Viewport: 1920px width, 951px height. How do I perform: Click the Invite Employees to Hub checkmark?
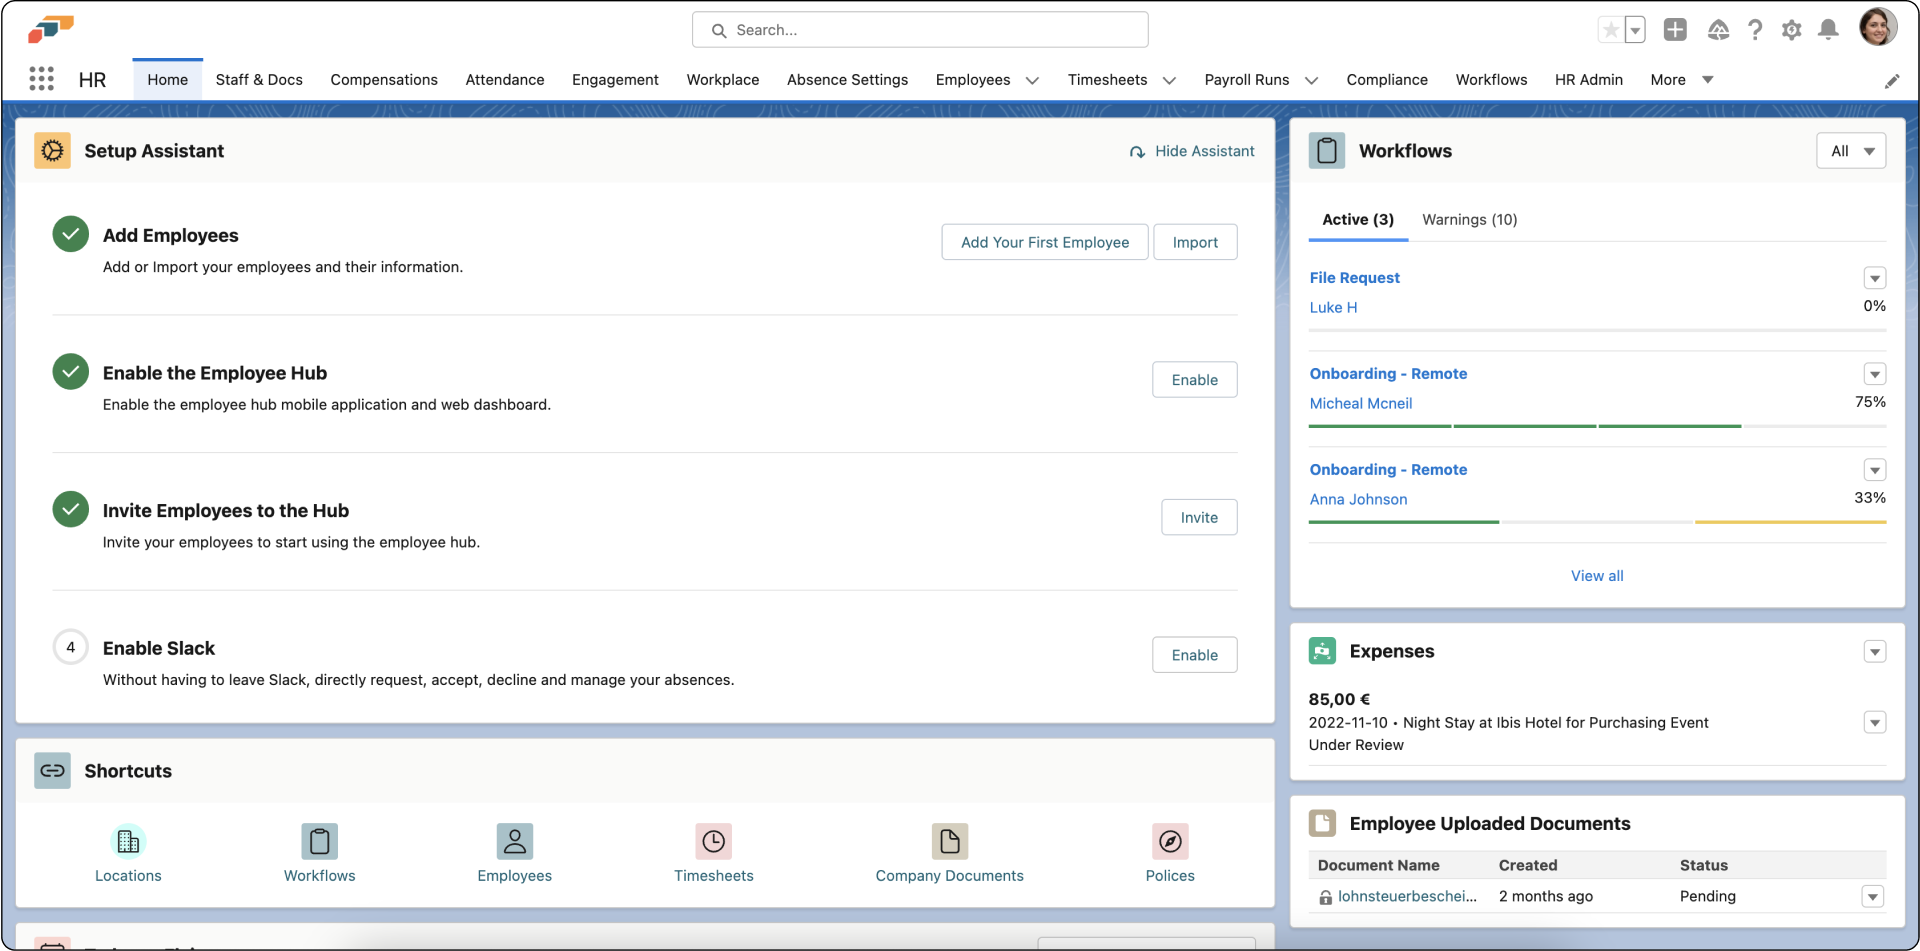coord(71,509)
